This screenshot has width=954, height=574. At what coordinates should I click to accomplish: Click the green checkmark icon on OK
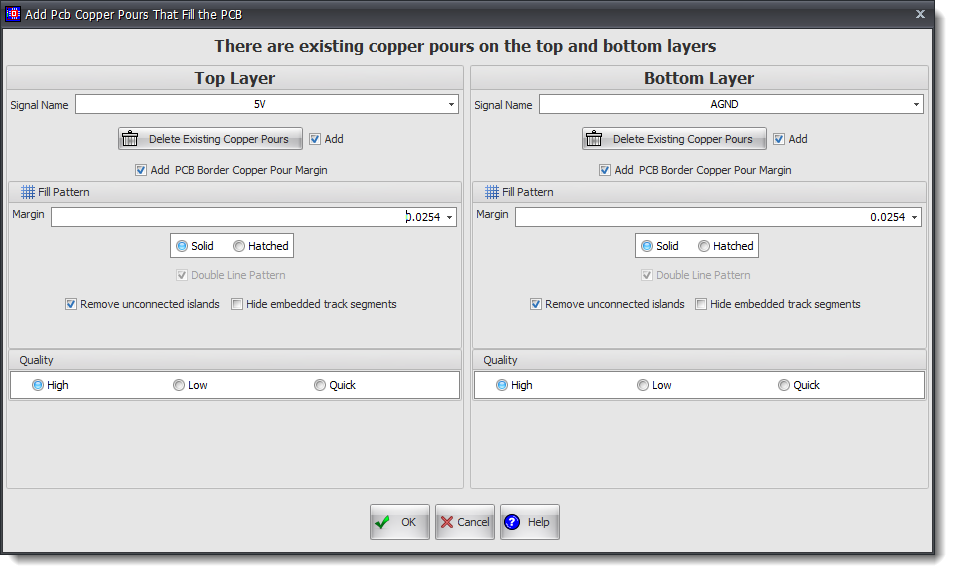tap(382, 522)
